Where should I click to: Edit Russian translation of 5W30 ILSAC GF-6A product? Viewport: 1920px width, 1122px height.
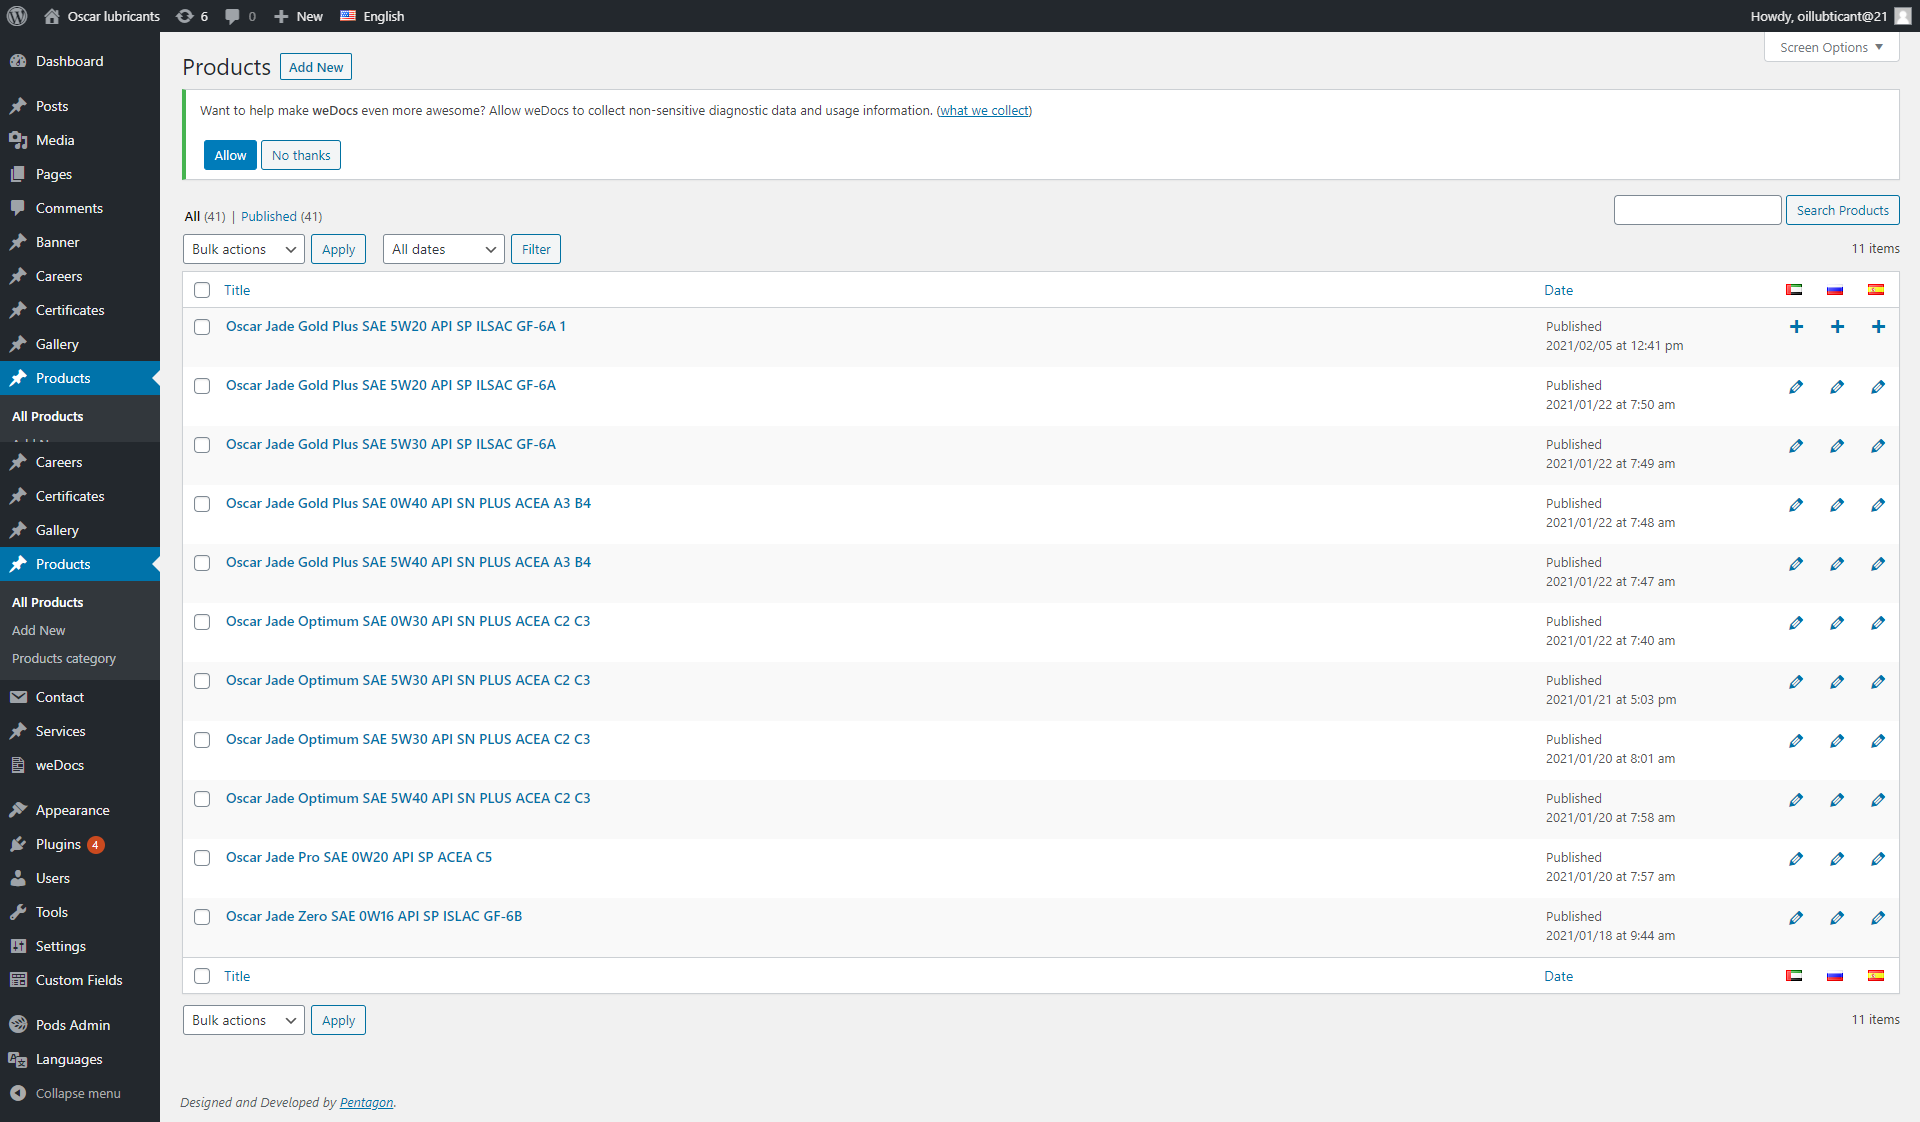pos(1837,446)
